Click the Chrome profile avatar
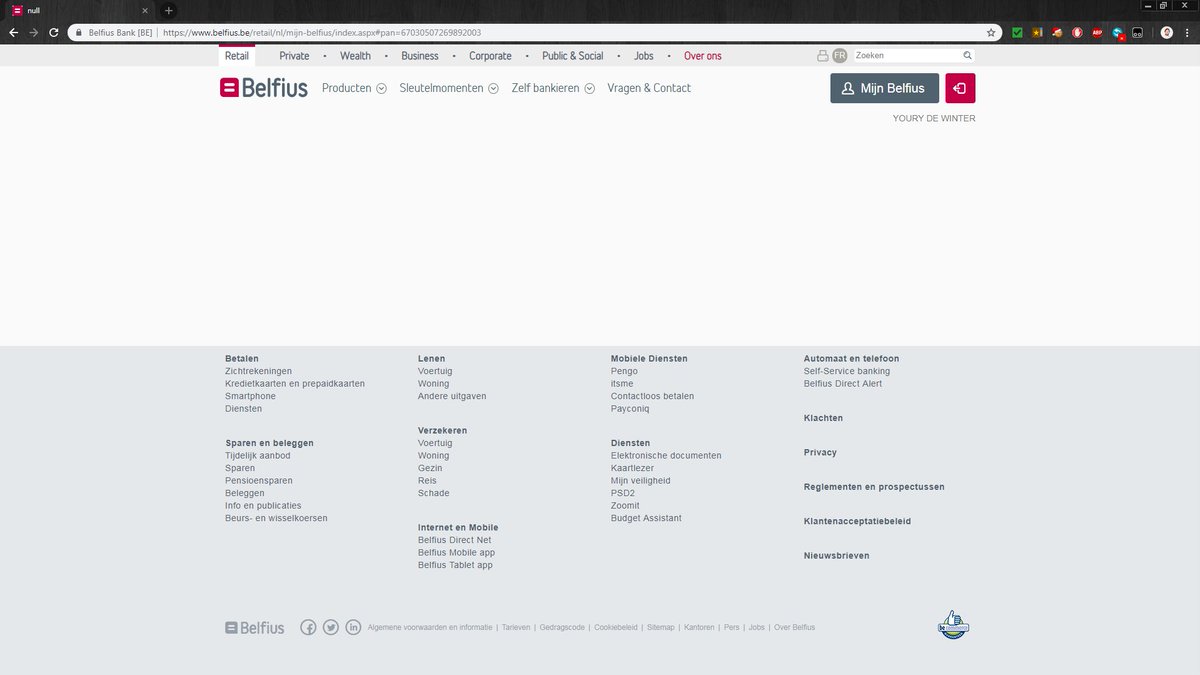Screen dimensions: 1200x675 pyautogui.click(x=1167, y=32)
